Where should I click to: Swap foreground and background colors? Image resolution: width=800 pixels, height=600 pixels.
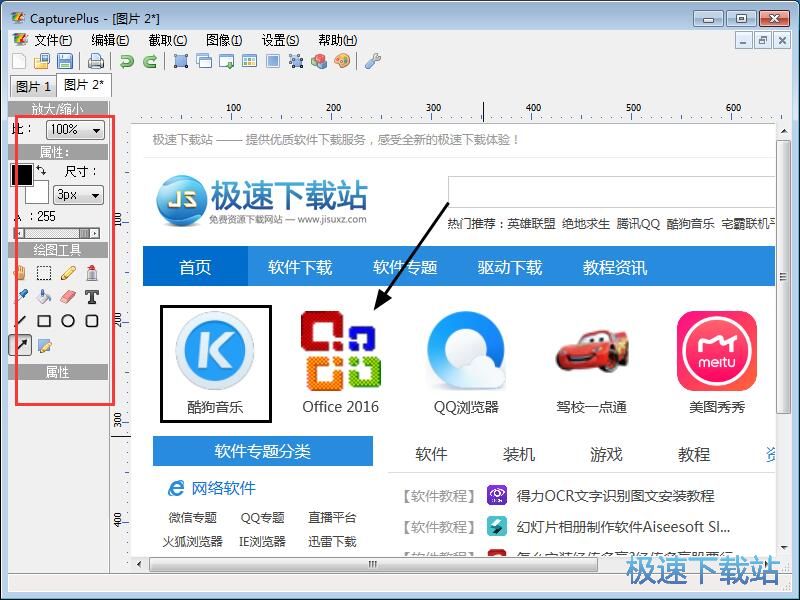coord(41,171)
